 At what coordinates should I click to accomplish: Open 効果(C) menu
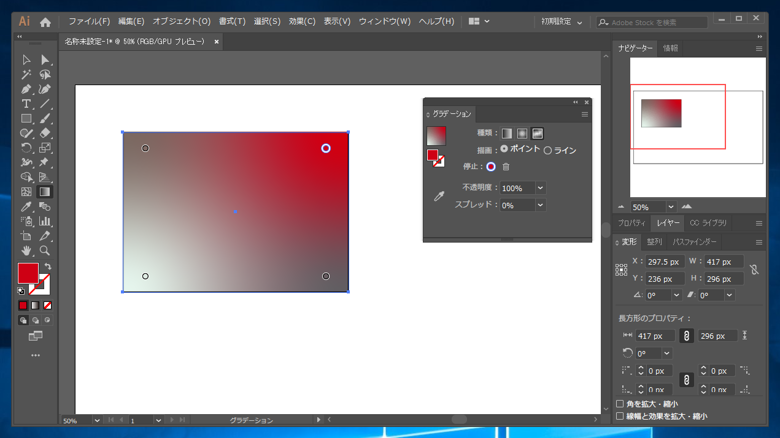pyautogui.click(x=302, y=21)
